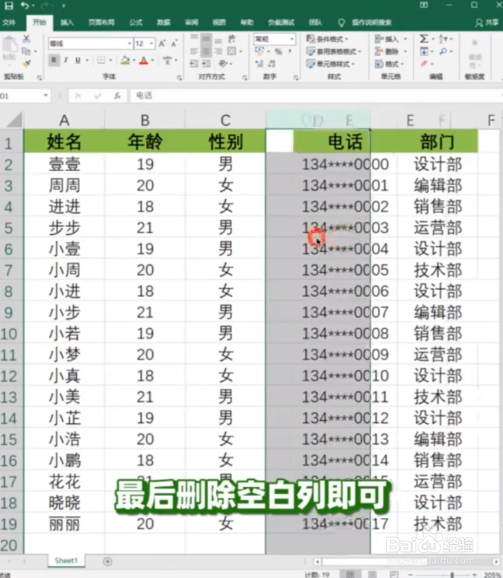
Task: Select column B header
Action: (x=145, y=120)
